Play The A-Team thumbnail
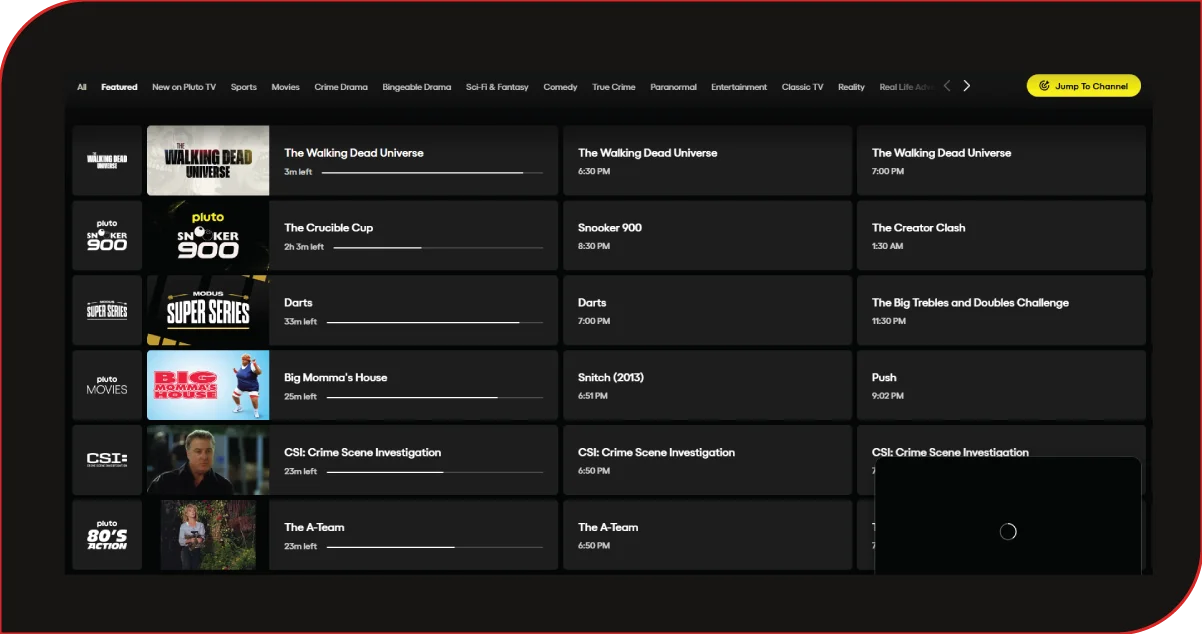The image size is (1202, 634). (208, 535)
